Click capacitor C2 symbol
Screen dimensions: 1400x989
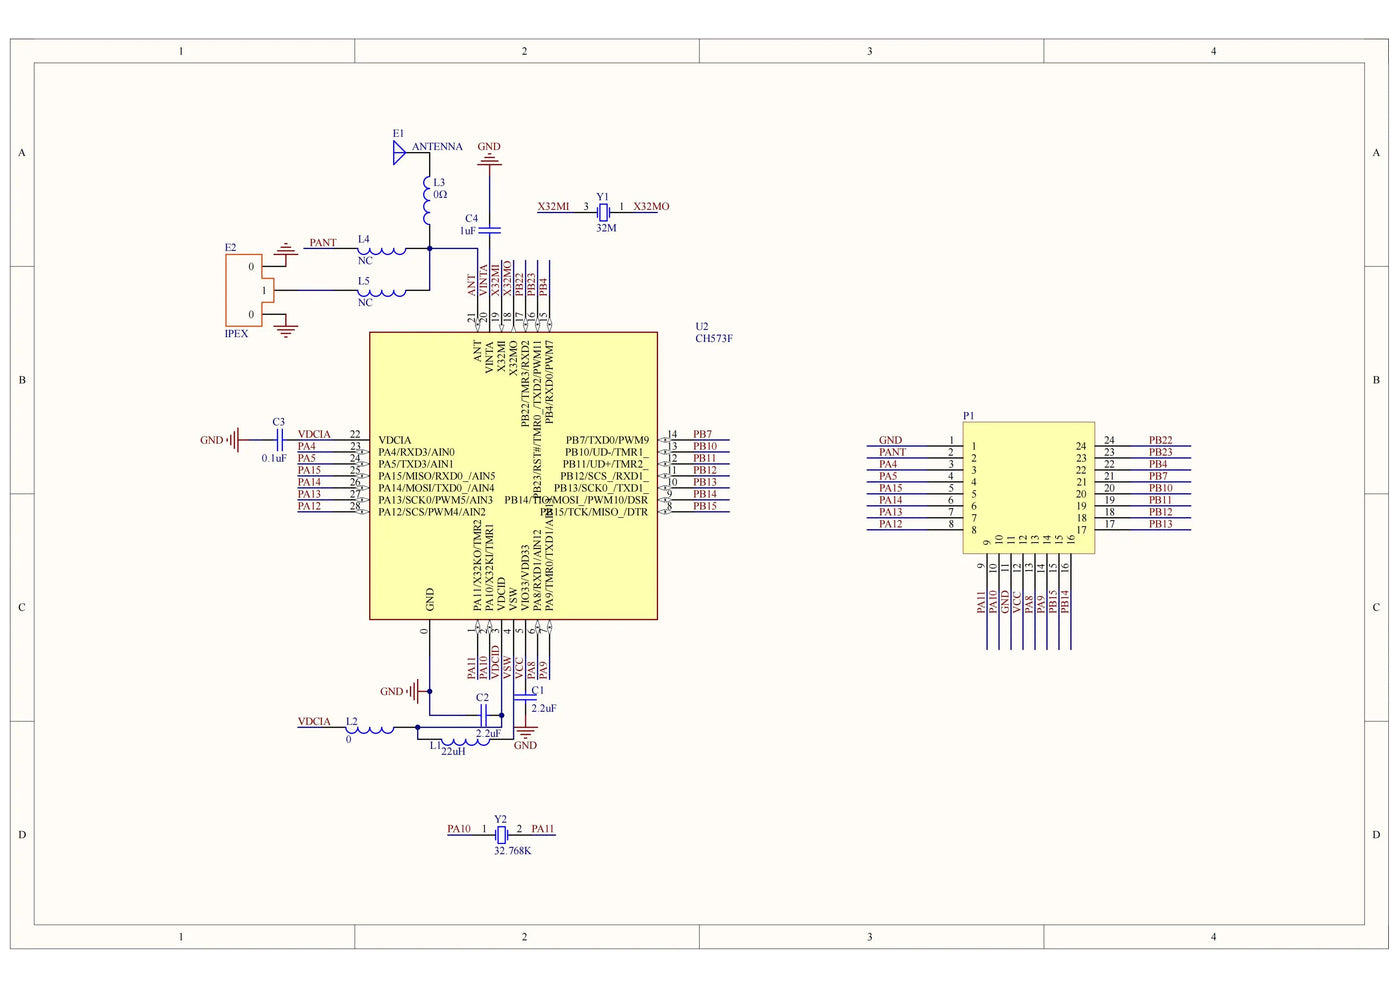coord(484,715)
